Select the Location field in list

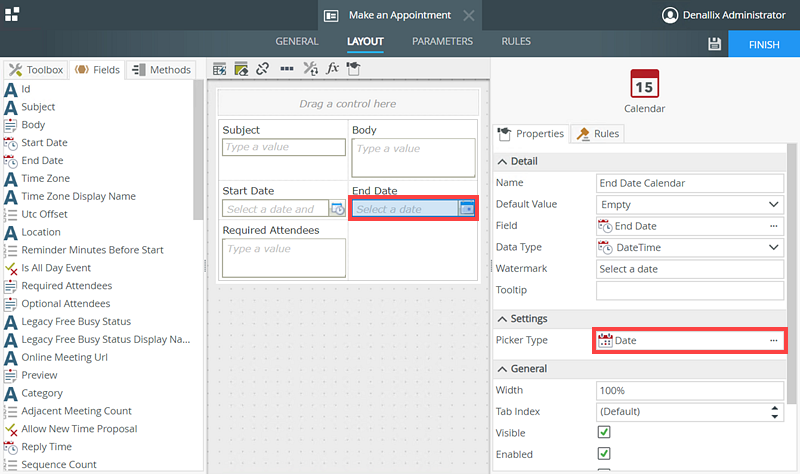(41, 232)
